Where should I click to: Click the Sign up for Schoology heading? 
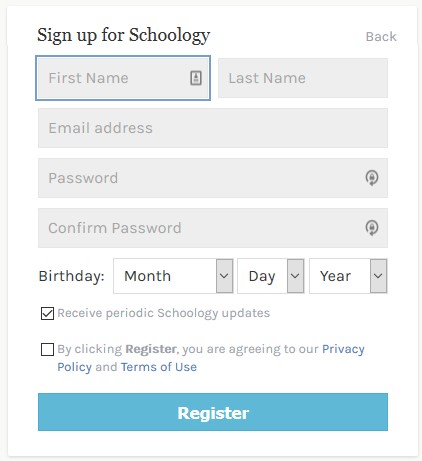(x=124, y=35)
